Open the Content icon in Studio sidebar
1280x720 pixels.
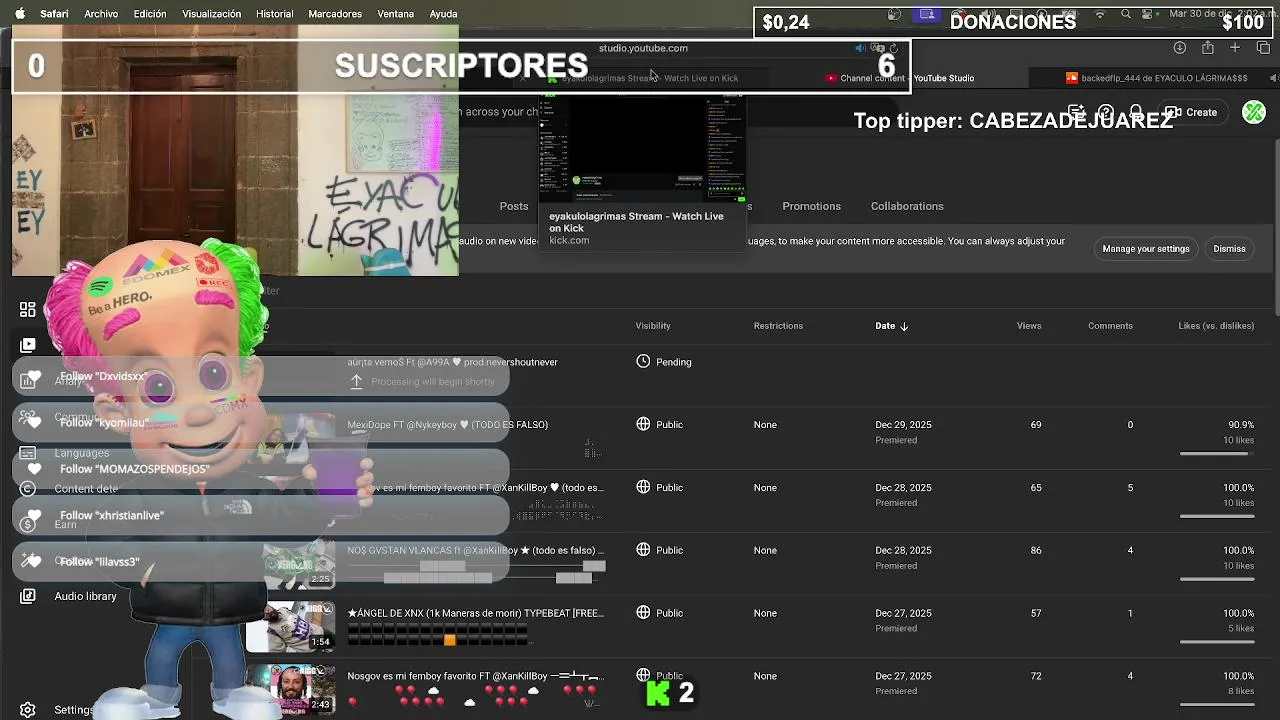coord(28,345)
